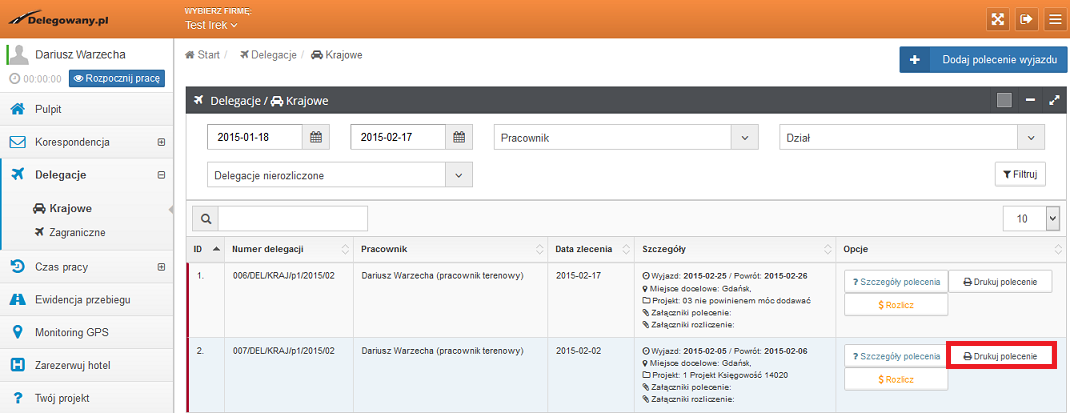1070x413 pixels.
Task: Select Zagraniczne in the sidebar
Action: coord(77,232)
